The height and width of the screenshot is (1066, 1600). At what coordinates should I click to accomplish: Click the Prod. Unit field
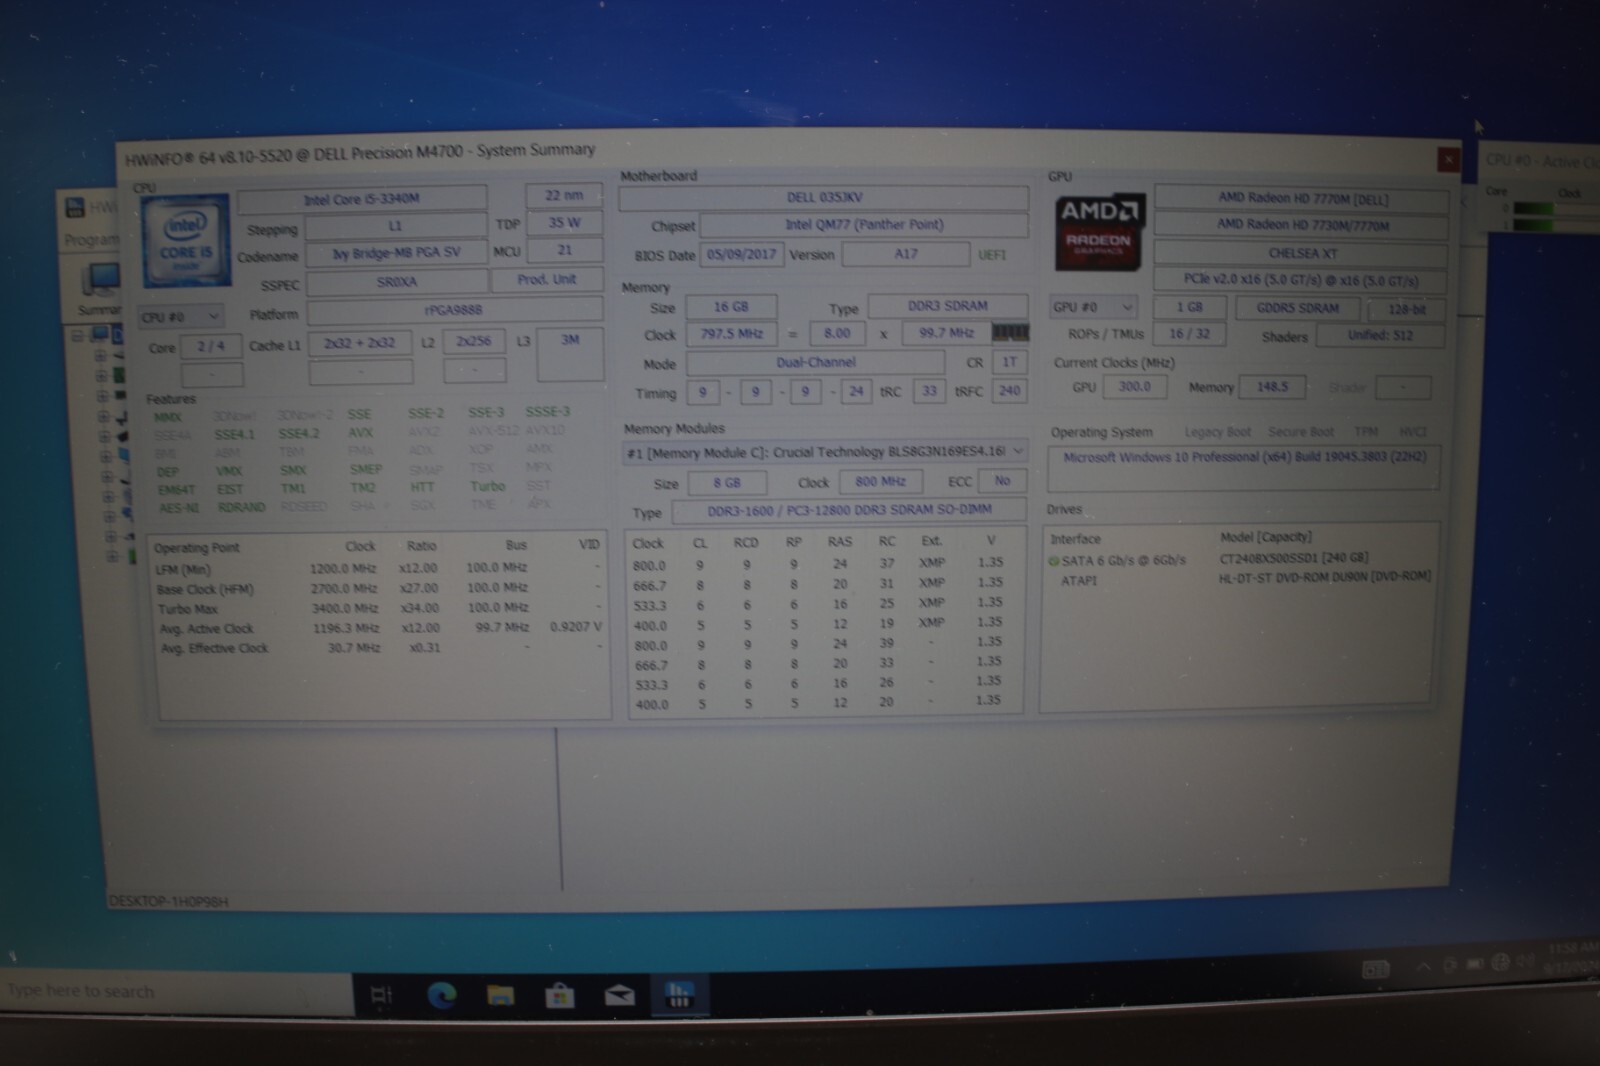pos(546,279)
